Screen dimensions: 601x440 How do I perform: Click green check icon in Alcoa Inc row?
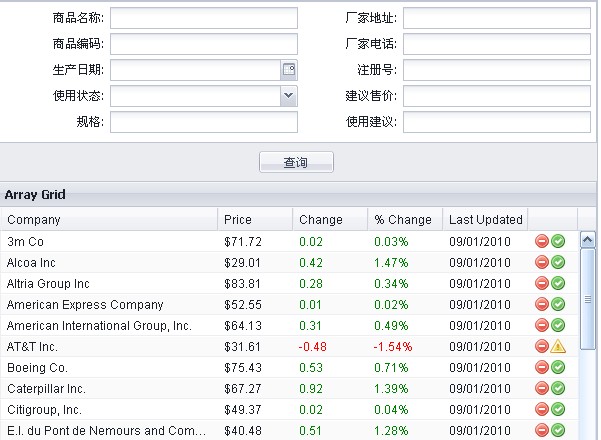[x=558, y=262]
